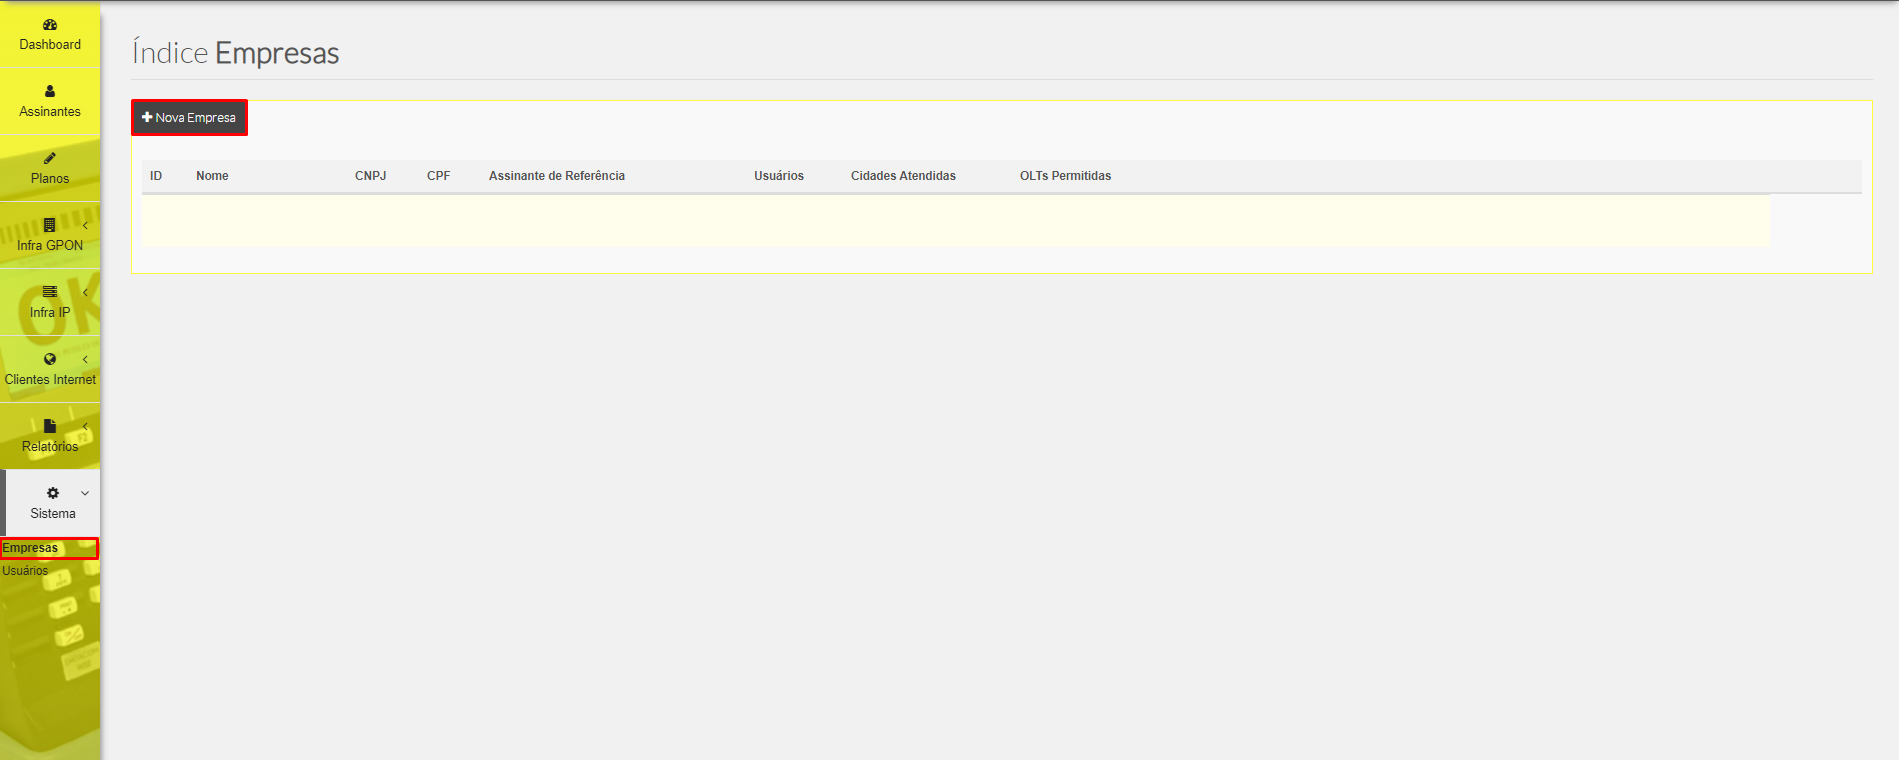Go to Usuários in the Sistema submenu
The width and height of the screenshot is (1899, 760).
[25, 571]
